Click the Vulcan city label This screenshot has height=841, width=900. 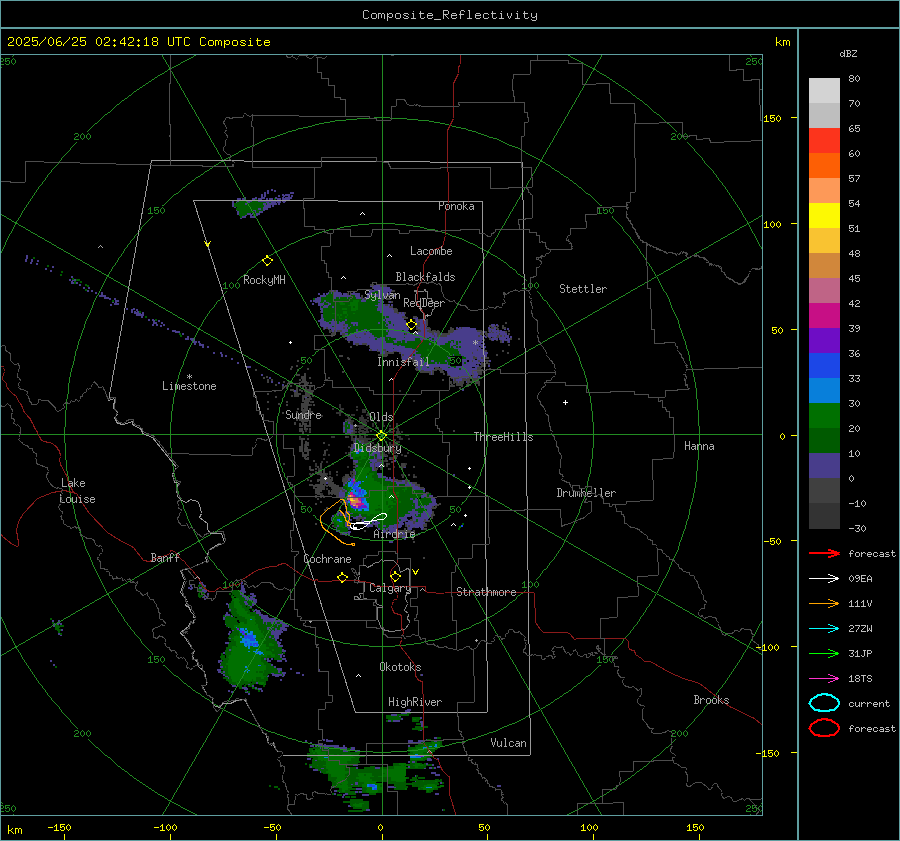508,743
